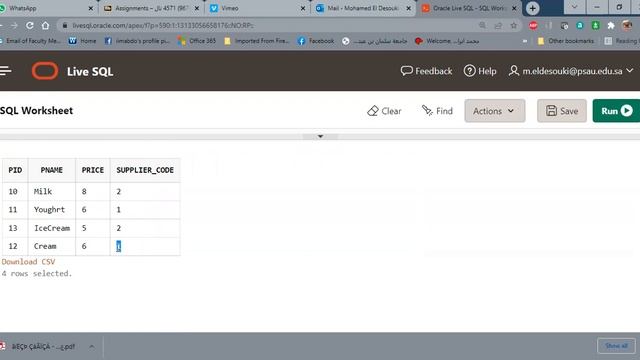The width and height of the screenshot is (640, 360).
Task: Open the Extensions puzzle icon
Action: pos(611,25)
